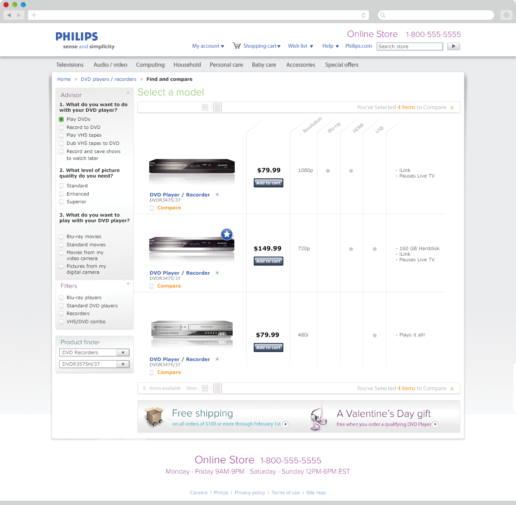Viewport: 516px width, 505px height.
Task: Open the Televisions category
Action: (x=70, y=65)
